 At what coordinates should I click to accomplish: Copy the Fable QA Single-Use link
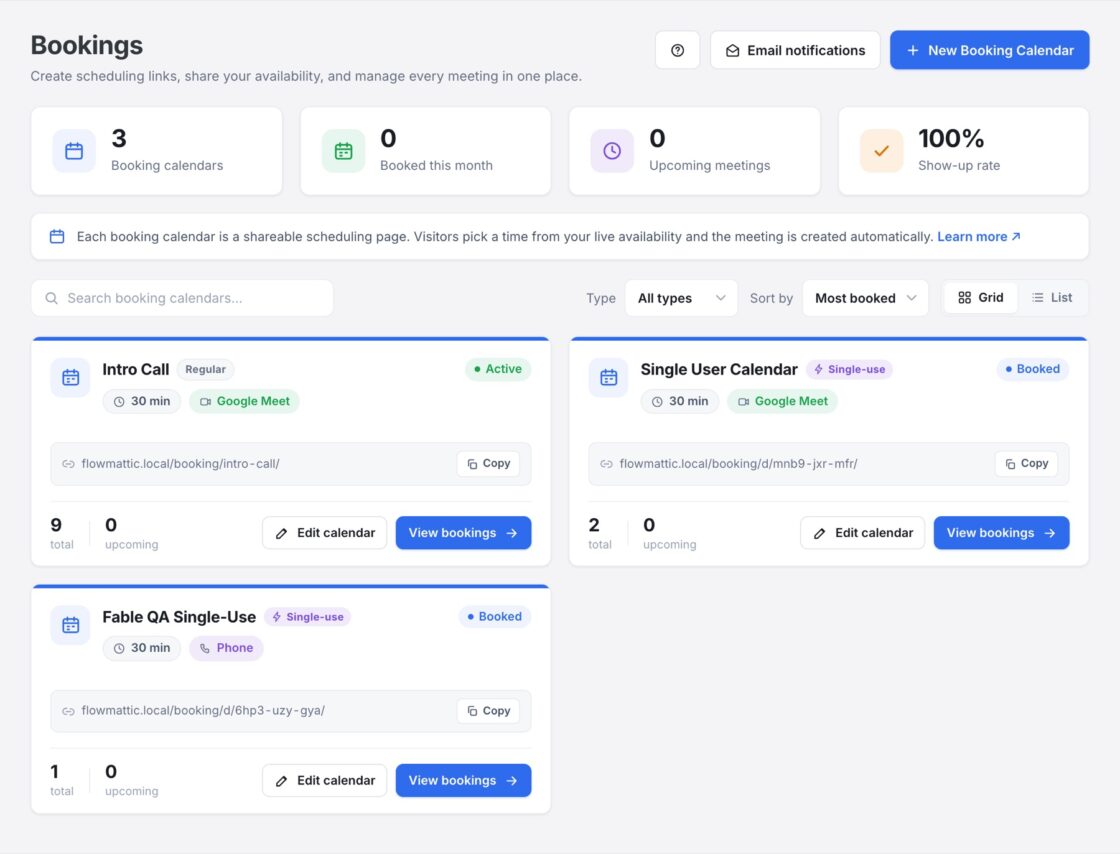pos(489,710)
